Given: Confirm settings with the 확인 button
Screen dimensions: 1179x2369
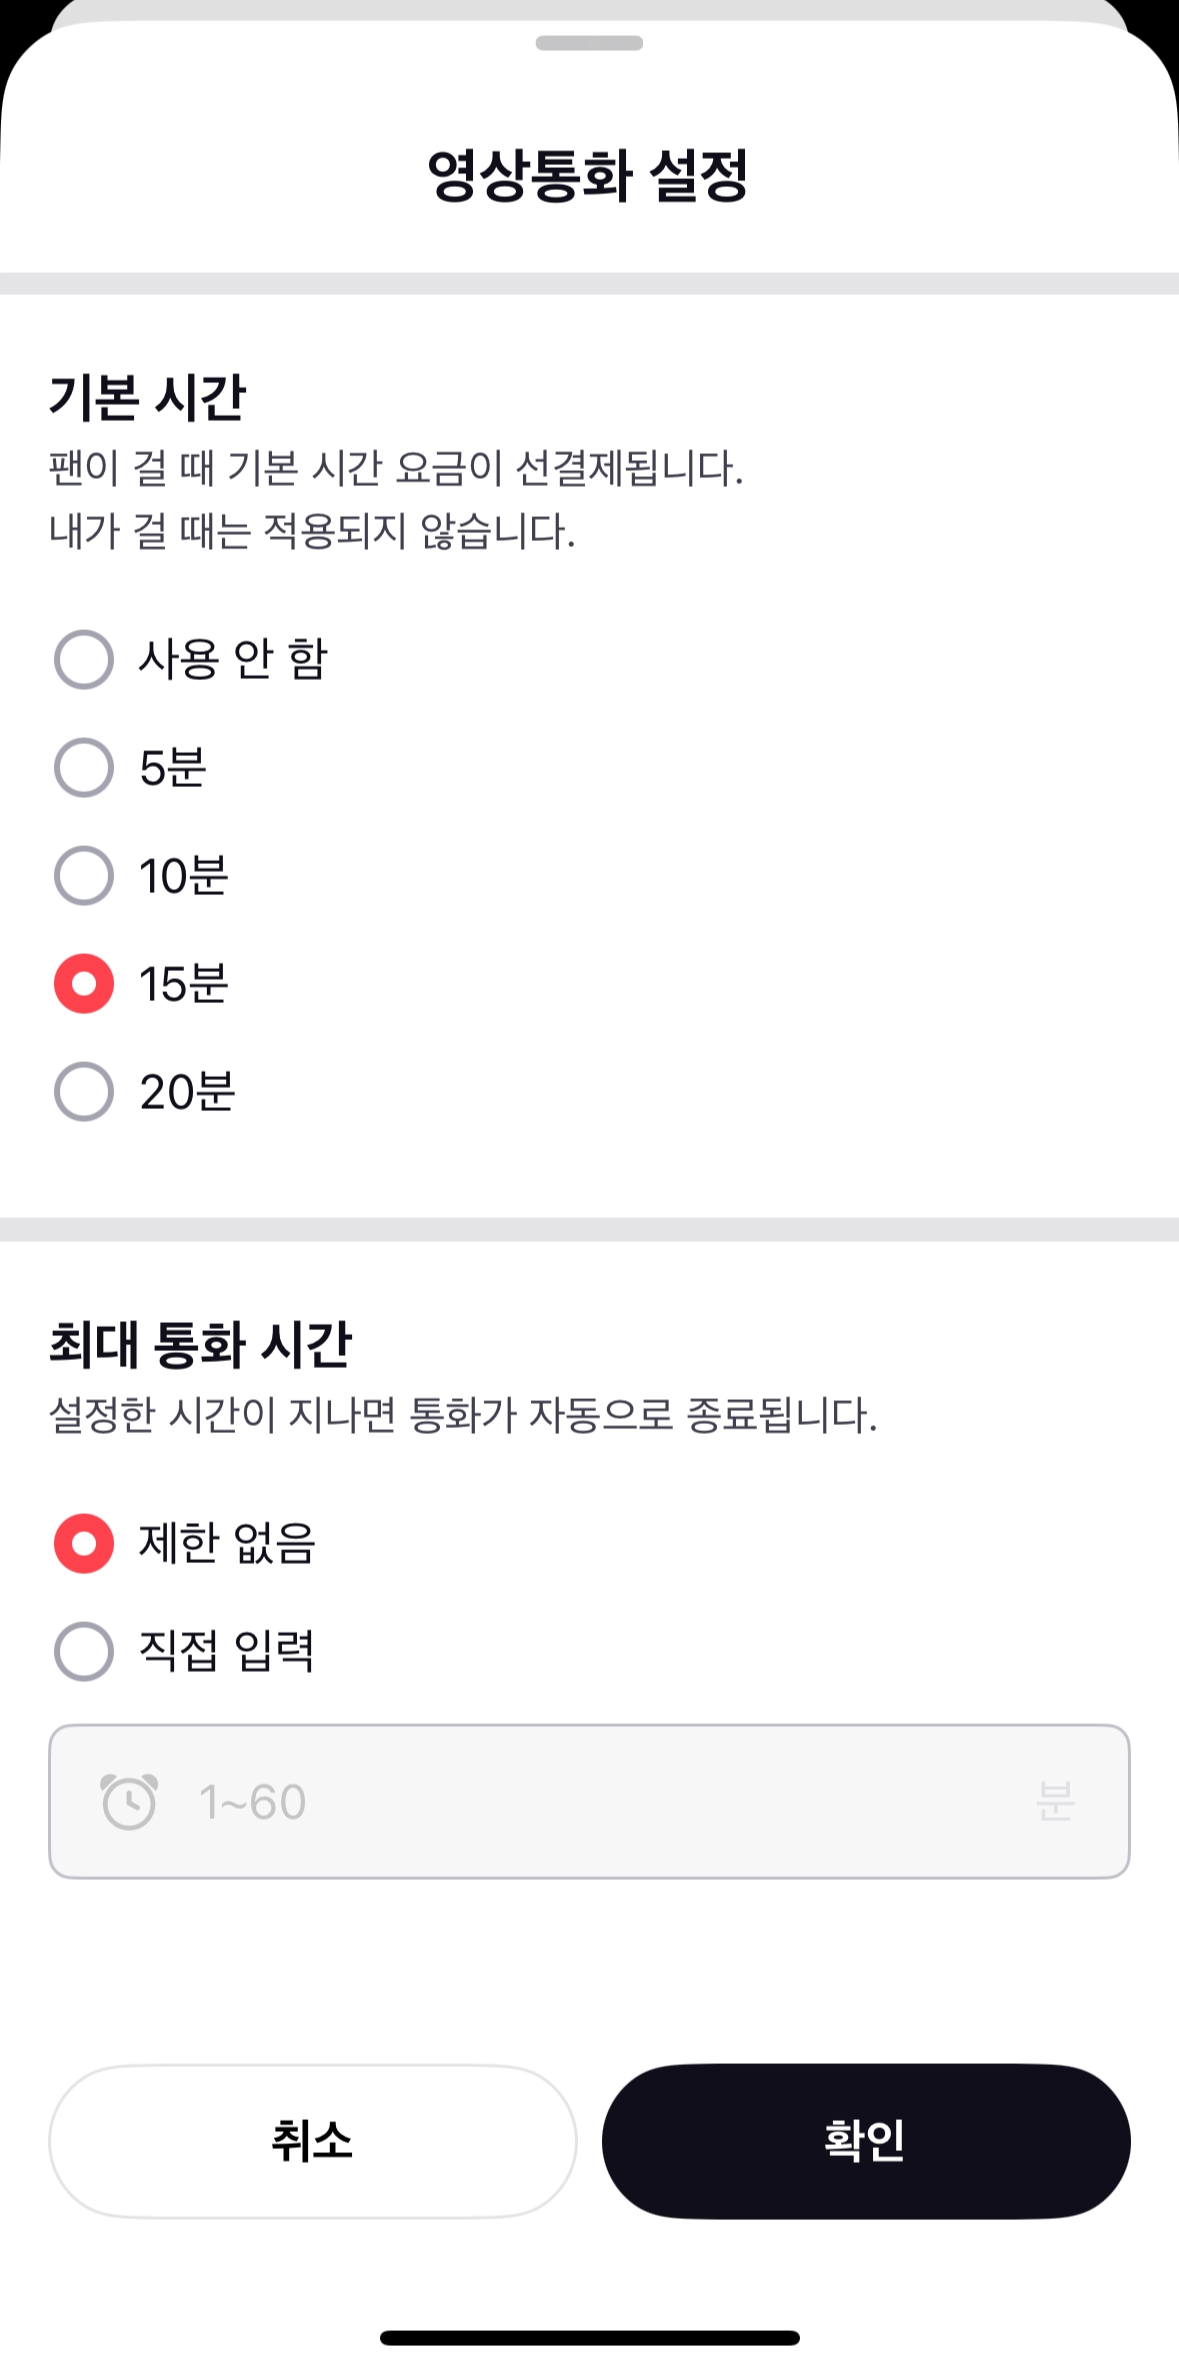Looking at the screenshot, I should [x=866, y=2141].
